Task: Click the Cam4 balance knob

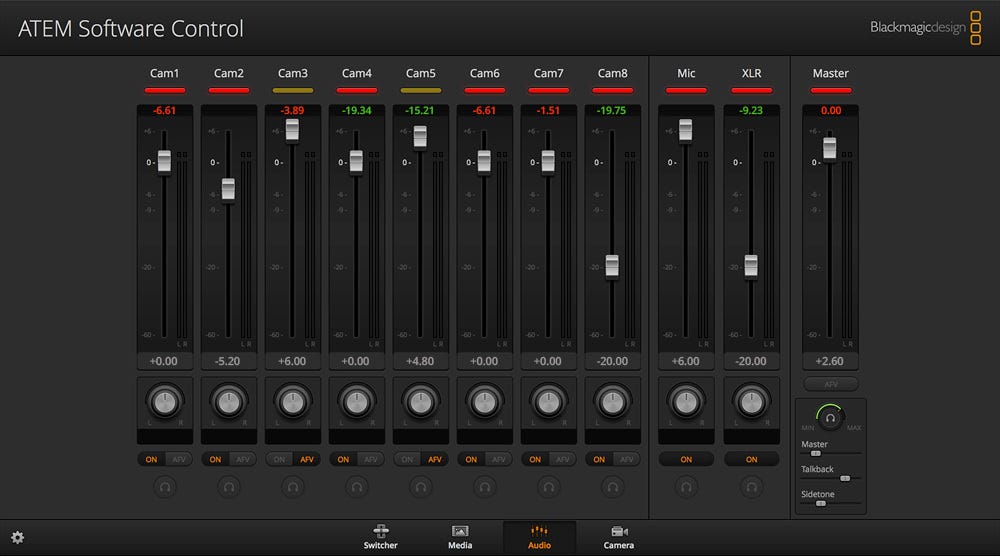Action: point(357,402)
